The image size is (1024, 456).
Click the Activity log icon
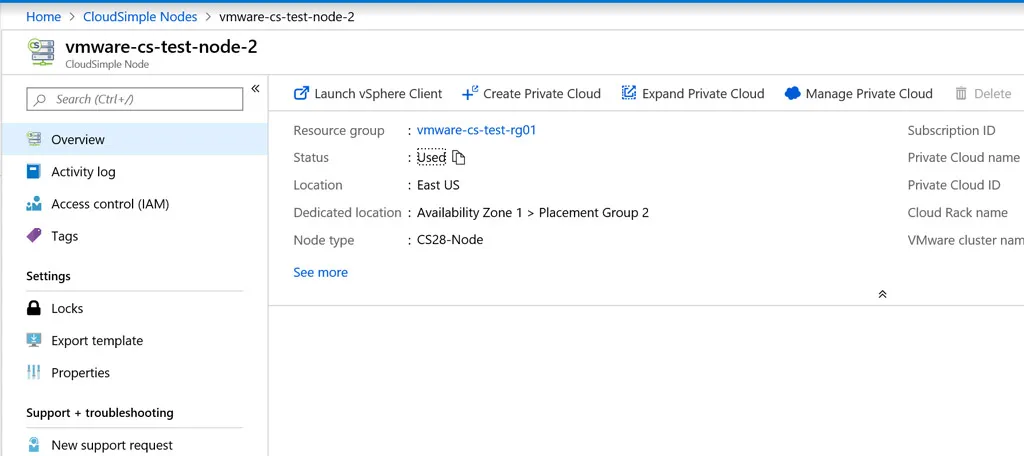(x=33, y=172)
